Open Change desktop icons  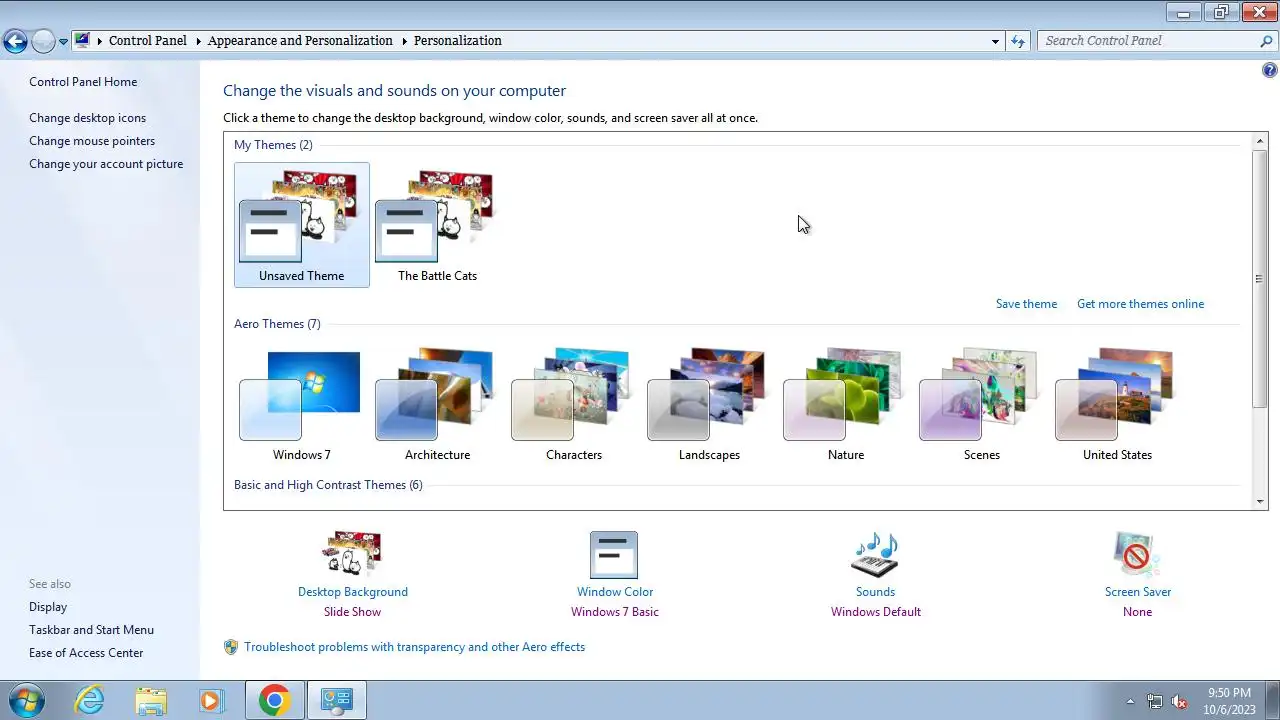[x=87, y=118]
